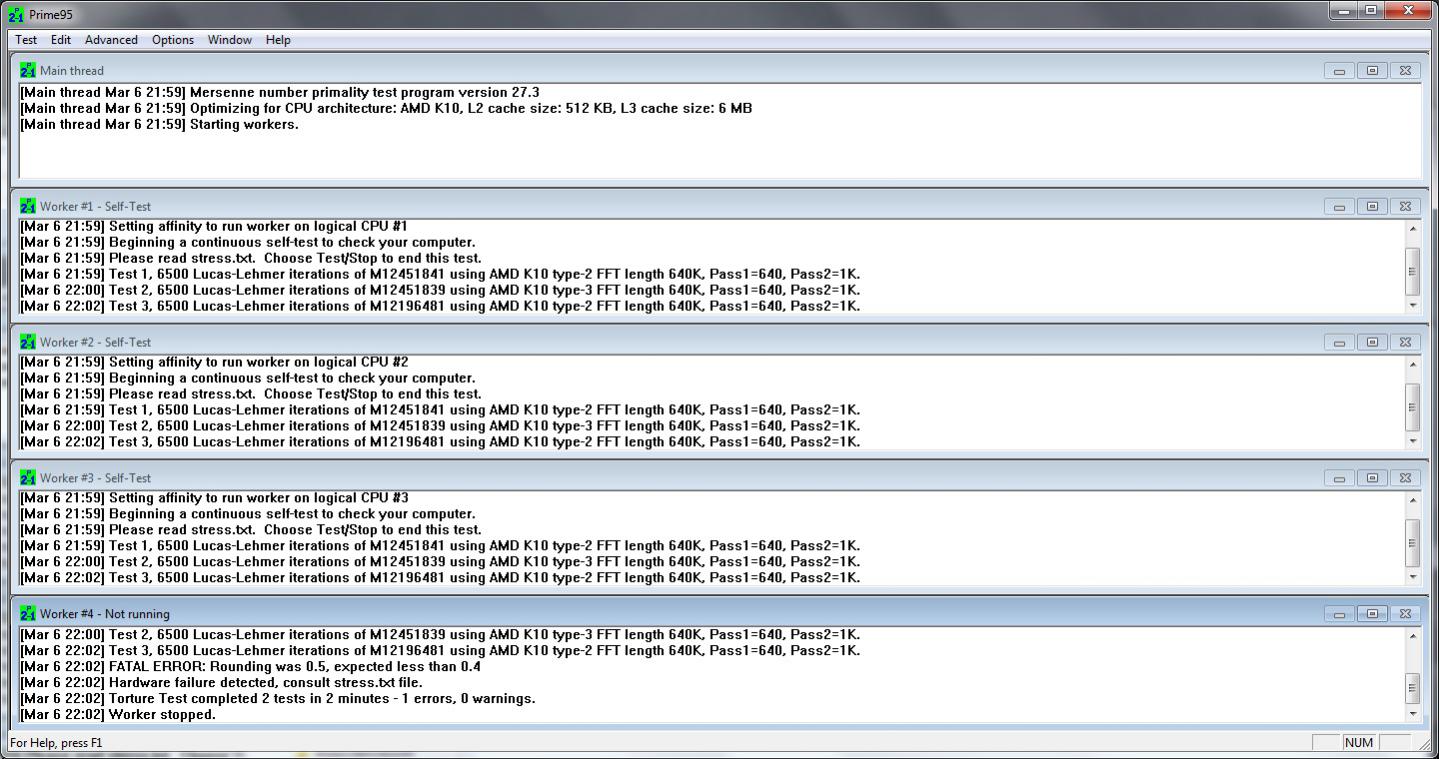Image resolution: width=1439 pixels, height=759 pixels.
Task: Click the 'FATAL ERROR: Rounding was 0.5' line
Action: click(x=250, y=667)
